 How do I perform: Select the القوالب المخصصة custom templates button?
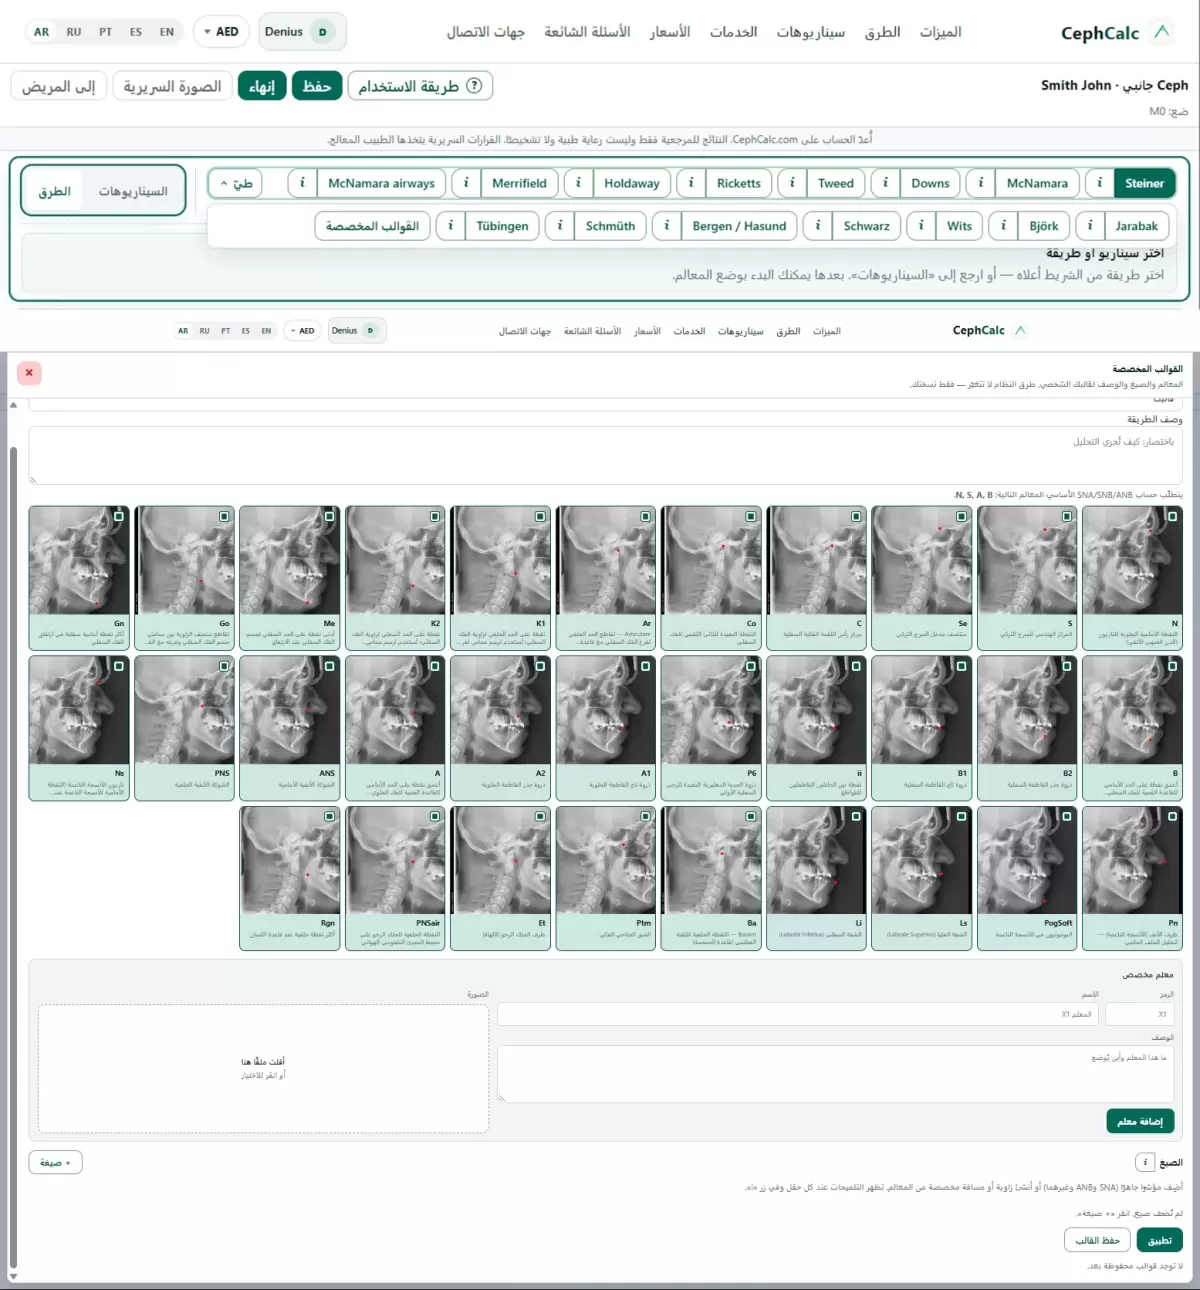point(372,226)
